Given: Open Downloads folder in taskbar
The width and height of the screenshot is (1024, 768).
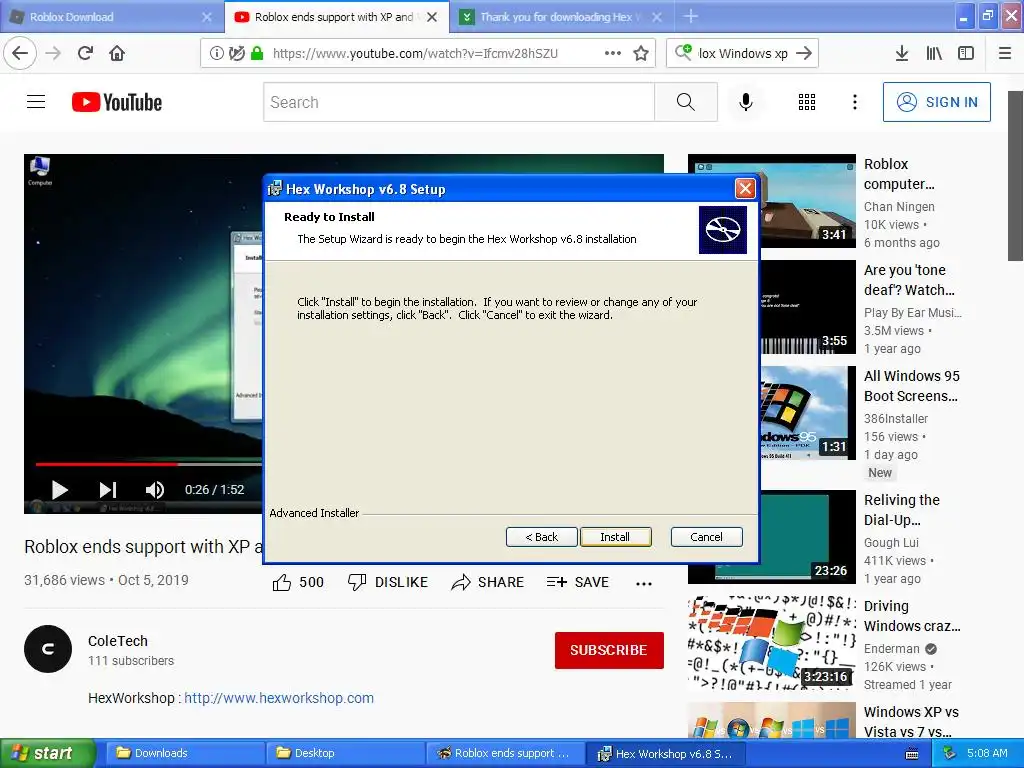Looking at the screenshot, I should click(x=184, y=753).
